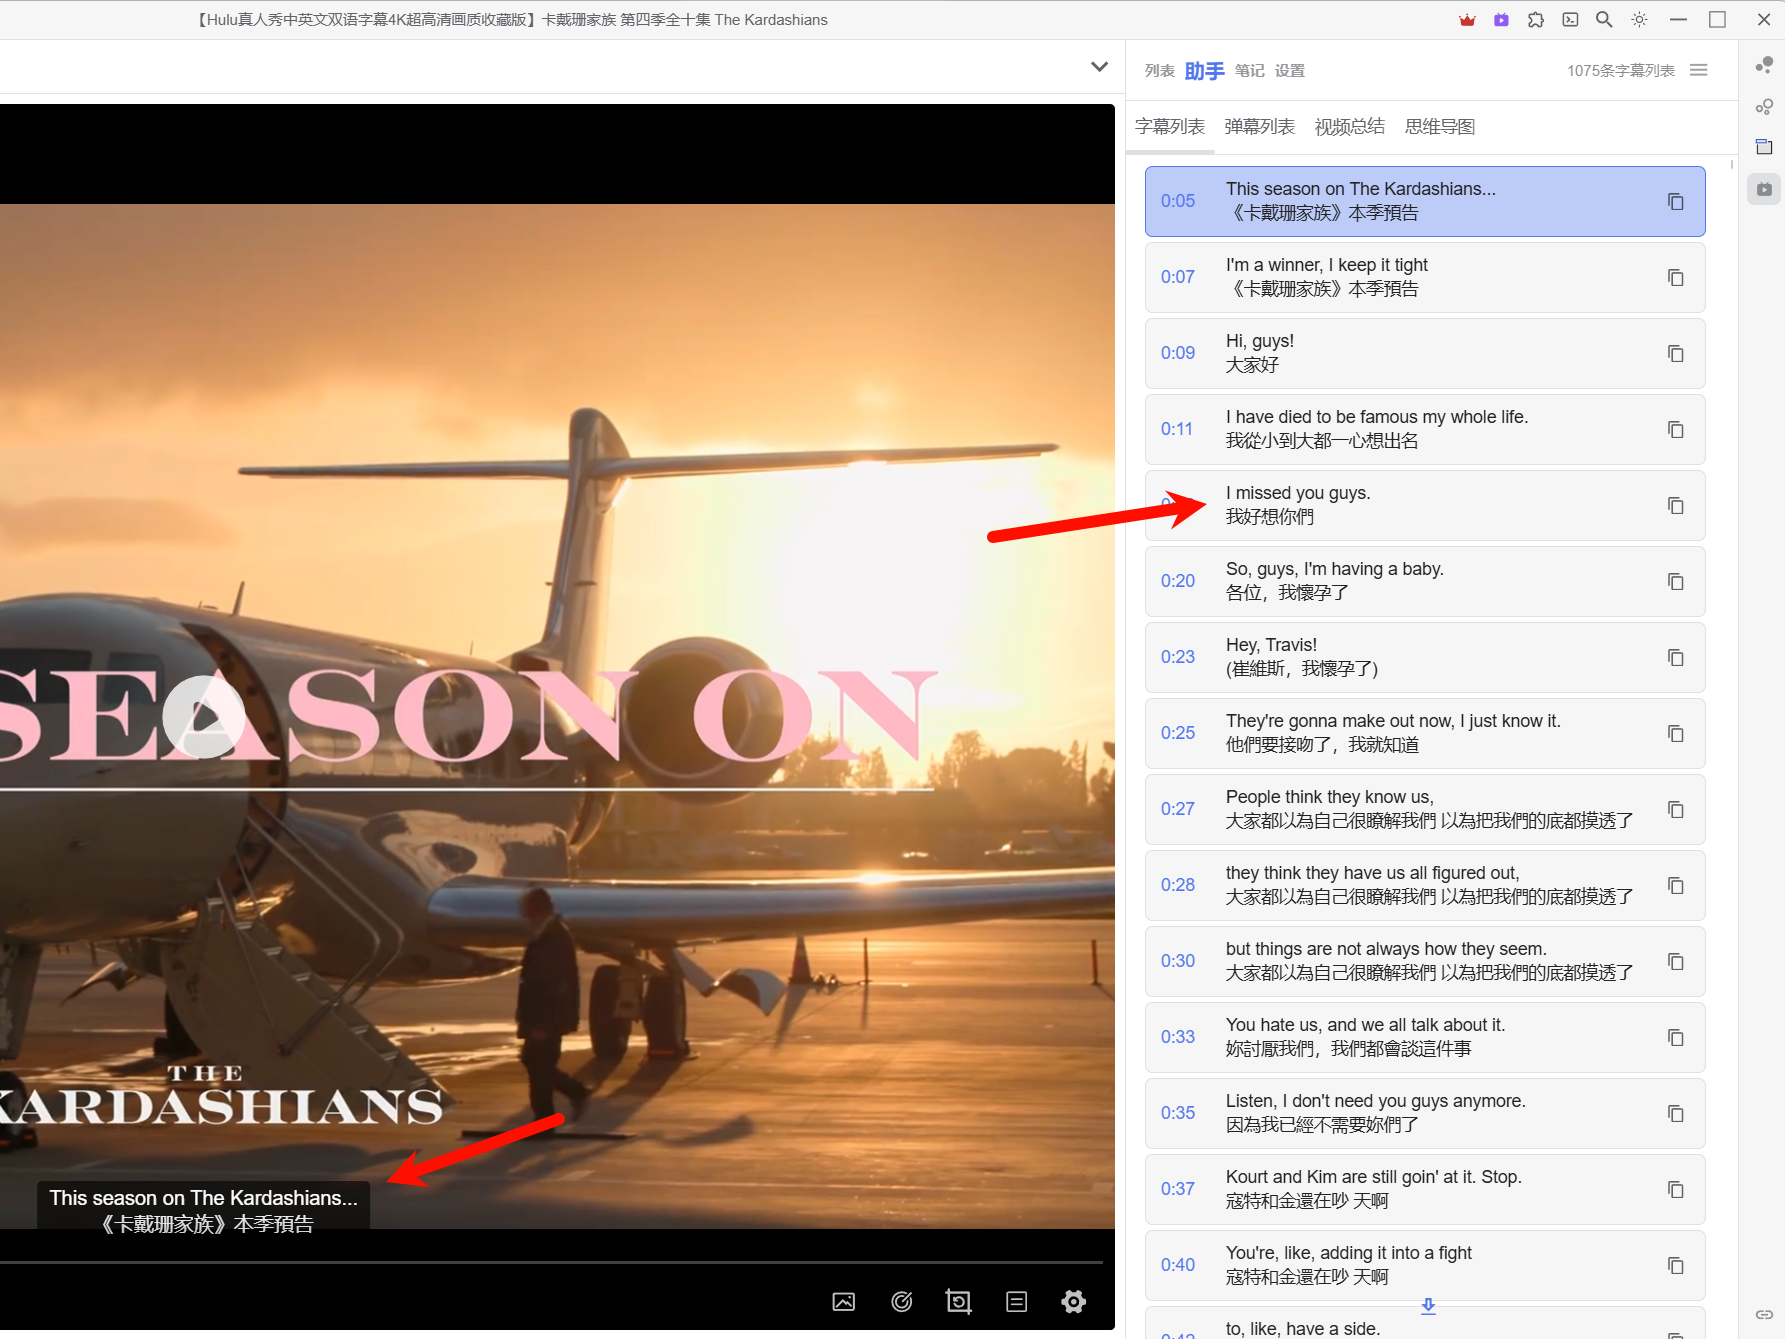Copy the 'They're gonna make out now' subtitle
Screen dimensions: 1785x1339
point(1676,734)
